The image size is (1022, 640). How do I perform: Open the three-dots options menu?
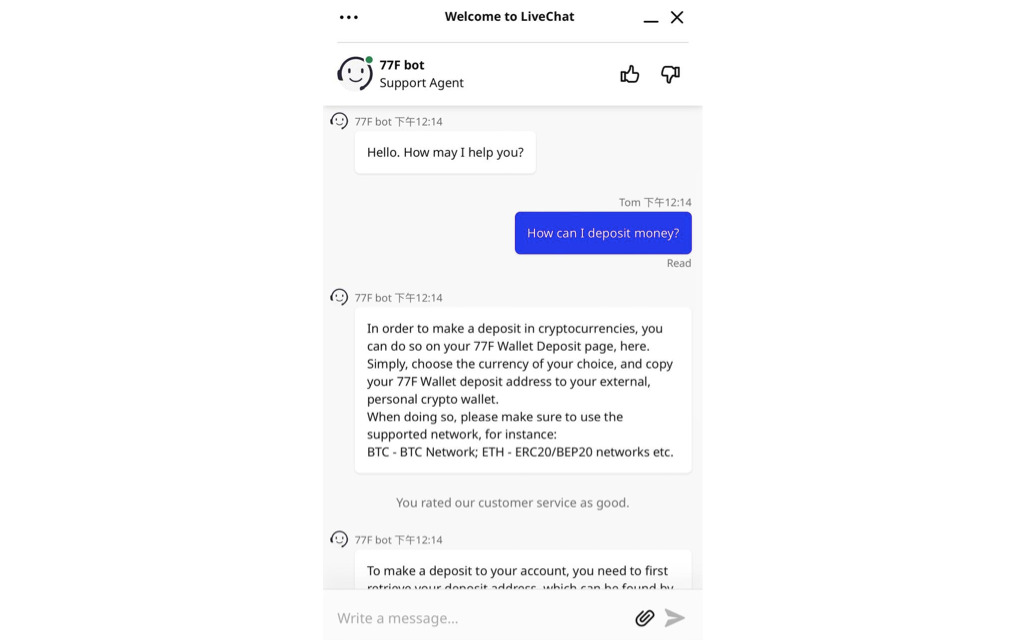348,17
